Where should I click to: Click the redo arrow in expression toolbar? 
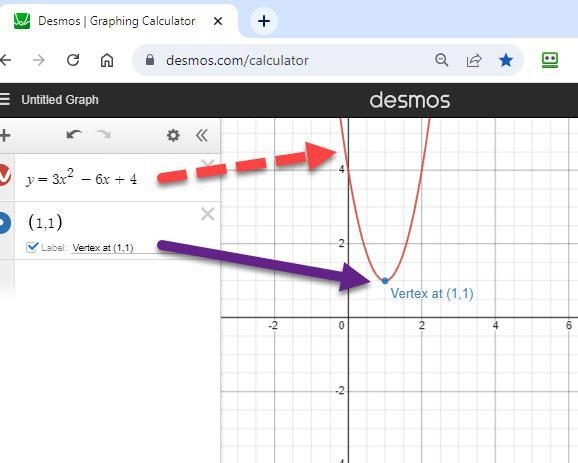pyautogui.click(x=104, y=135)
